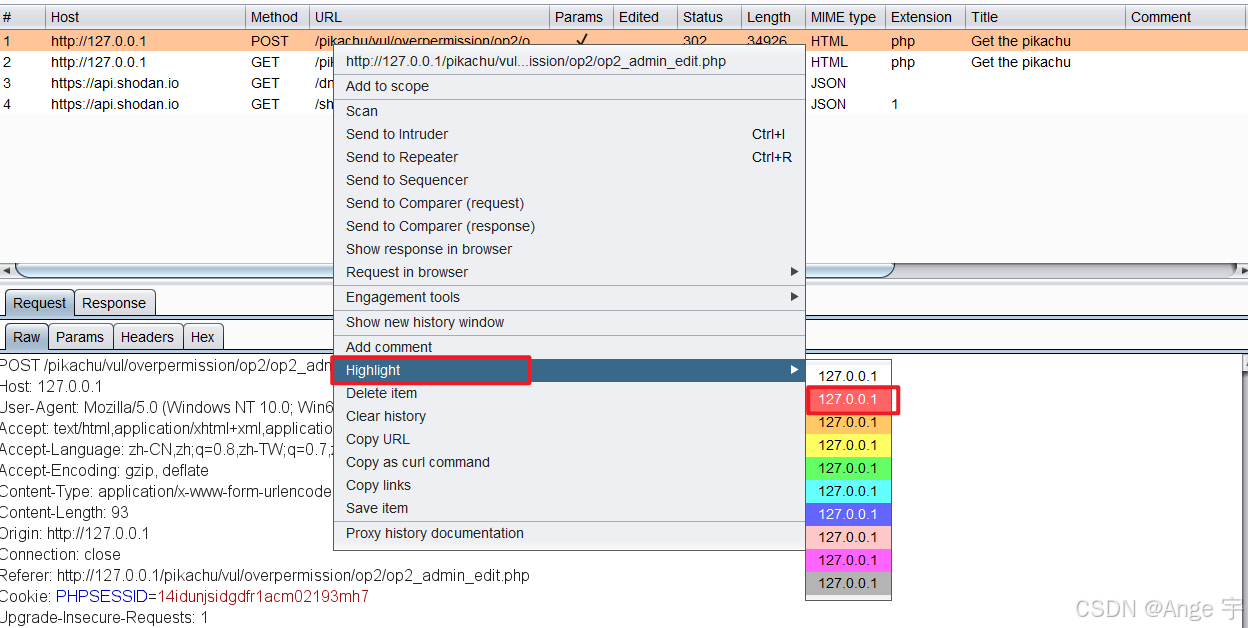Open the Headers view tab
The width and height of the screenshot is (1248, 628).
(148, 337)
